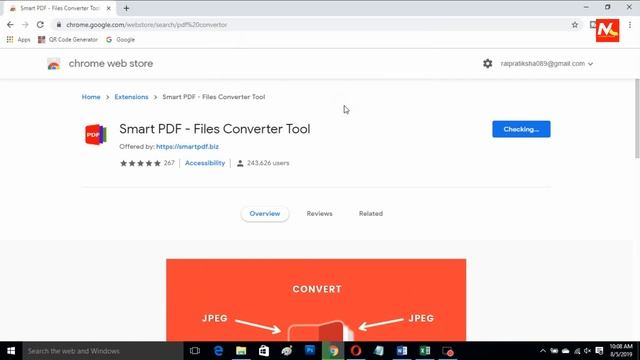The image size is (640, 360).
Task: Open the Windows Start menu
Action: (11, 351)
